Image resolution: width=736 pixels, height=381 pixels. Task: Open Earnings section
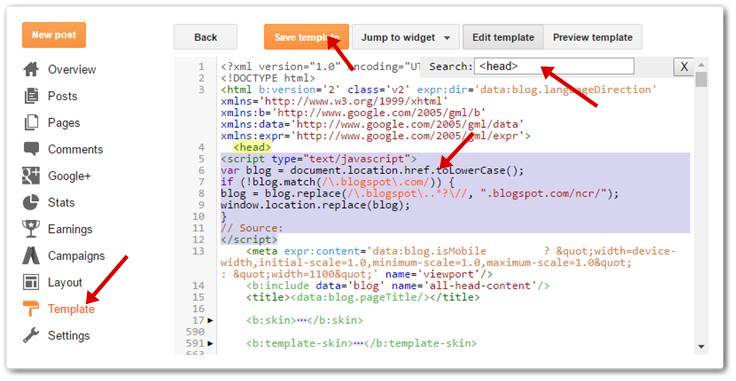point(70,229)
